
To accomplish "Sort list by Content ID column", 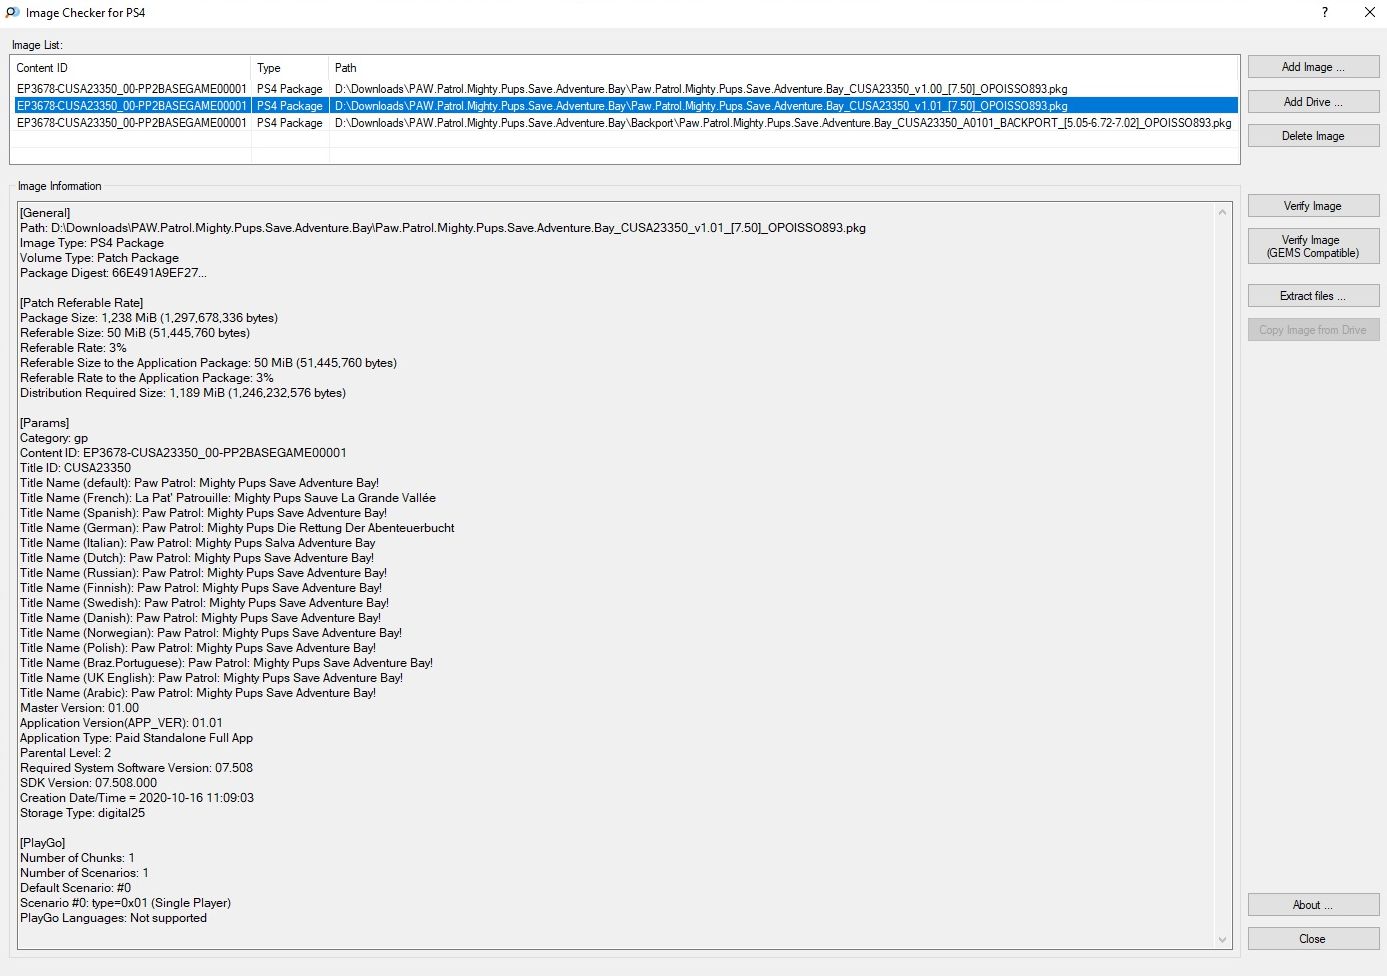I will pos(130,68).
